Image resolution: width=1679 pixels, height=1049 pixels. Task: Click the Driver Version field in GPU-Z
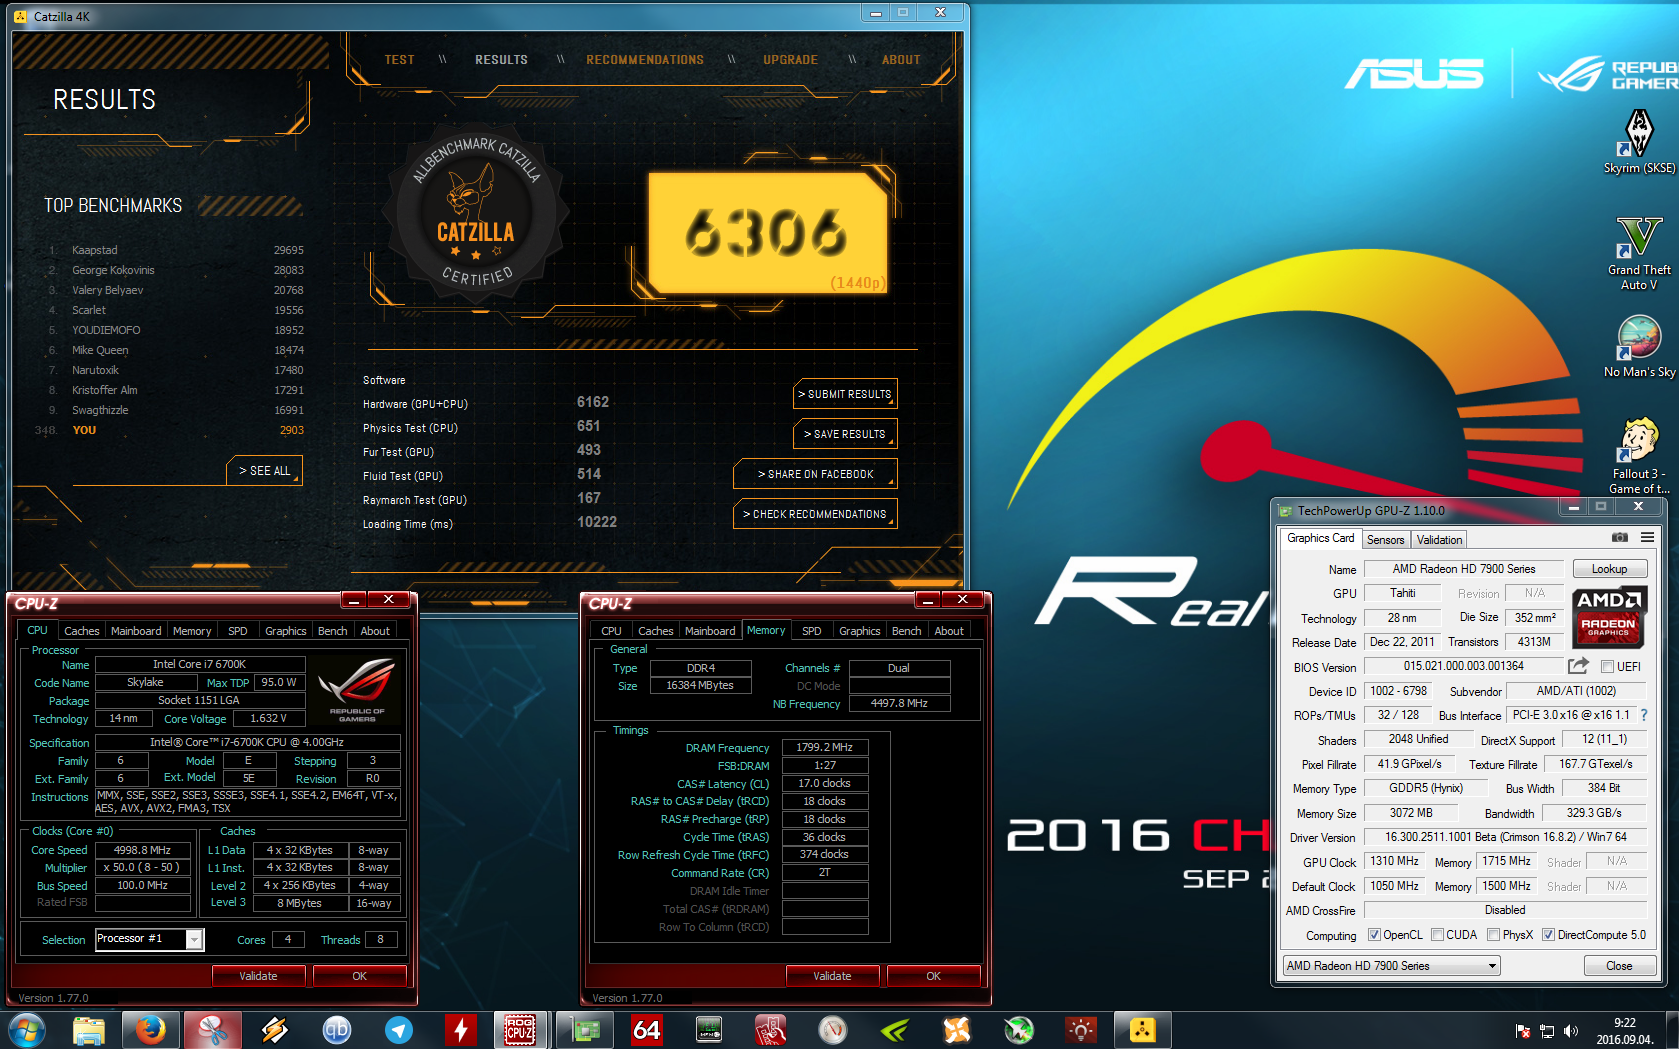click(1505, 837)
